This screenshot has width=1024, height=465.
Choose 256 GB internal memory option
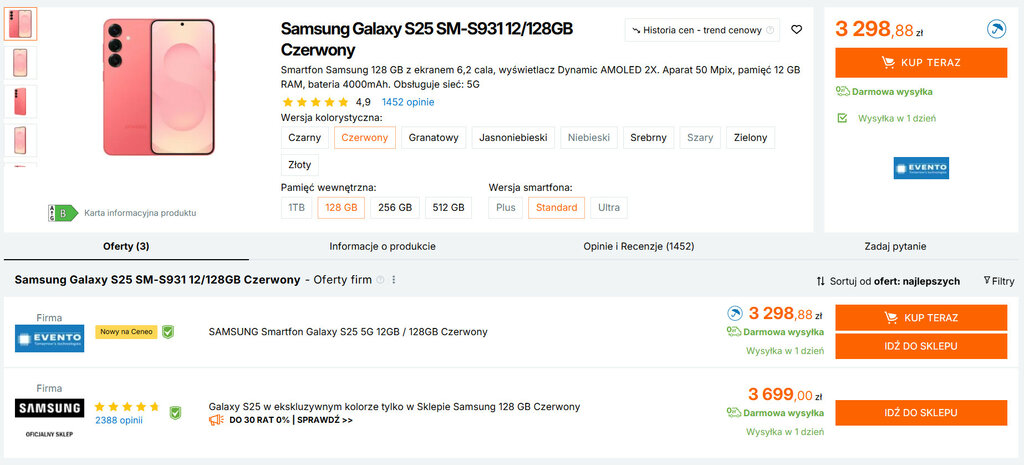[x=394, y=208]
